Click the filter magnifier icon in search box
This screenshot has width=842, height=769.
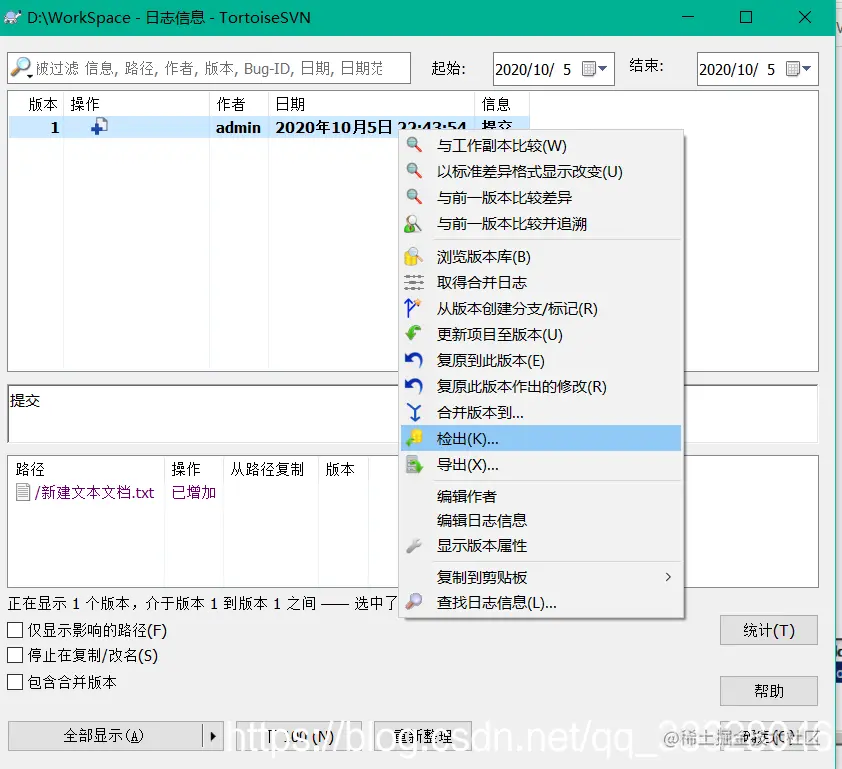click(x=20, y=68)
